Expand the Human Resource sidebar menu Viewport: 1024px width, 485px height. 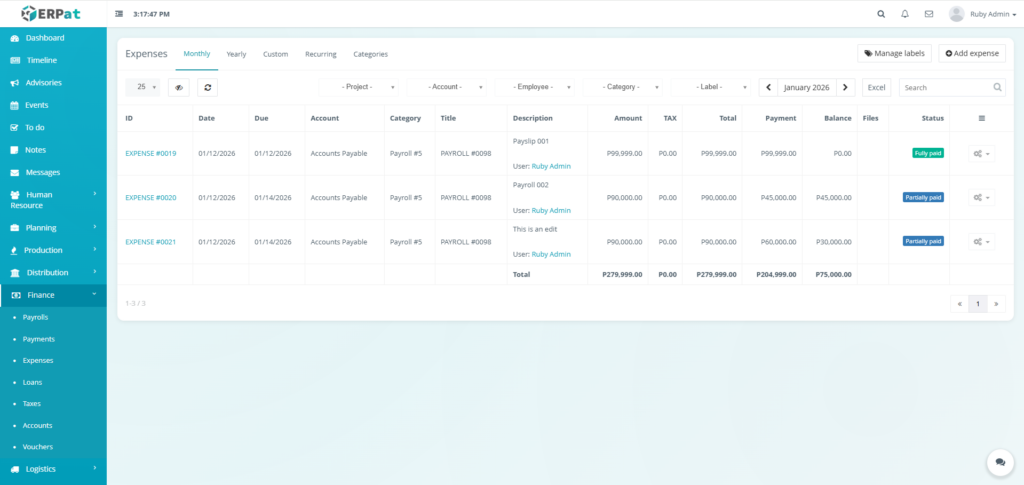pyautogui.click(x=53, y=199)
